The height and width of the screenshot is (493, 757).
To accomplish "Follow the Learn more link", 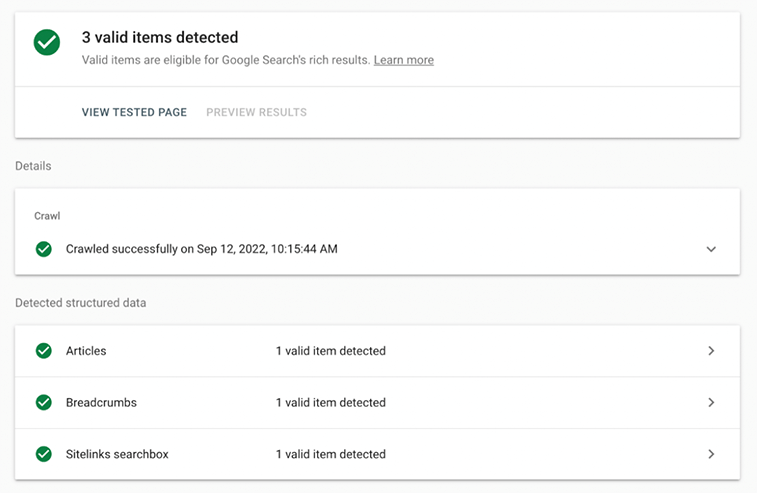I will [404, 60].
